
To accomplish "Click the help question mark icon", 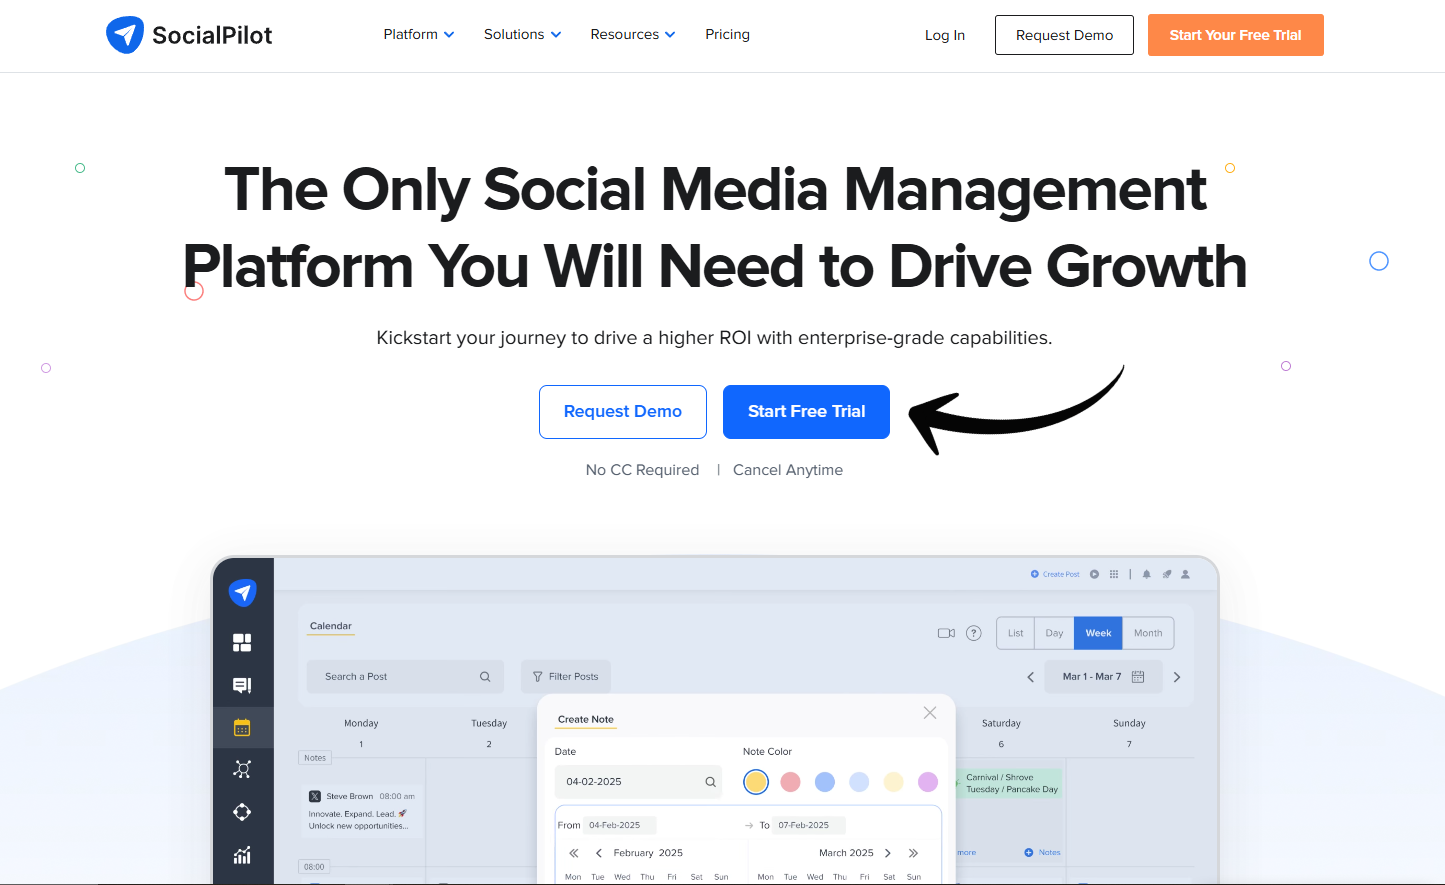I will point(973,633).
